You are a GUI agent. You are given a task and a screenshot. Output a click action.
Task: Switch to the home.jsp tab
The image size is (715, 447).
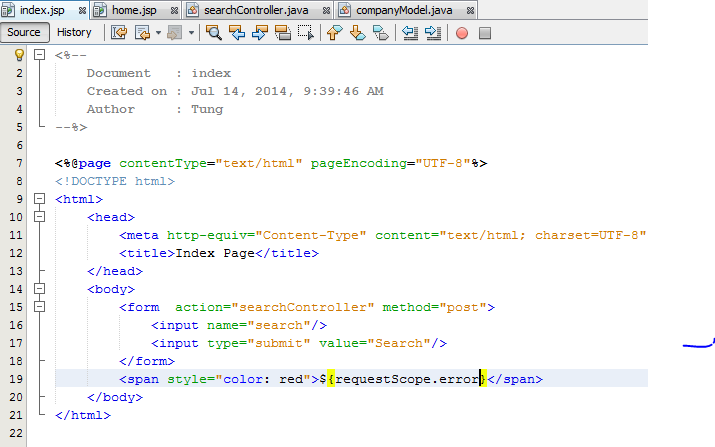[134, 10]
